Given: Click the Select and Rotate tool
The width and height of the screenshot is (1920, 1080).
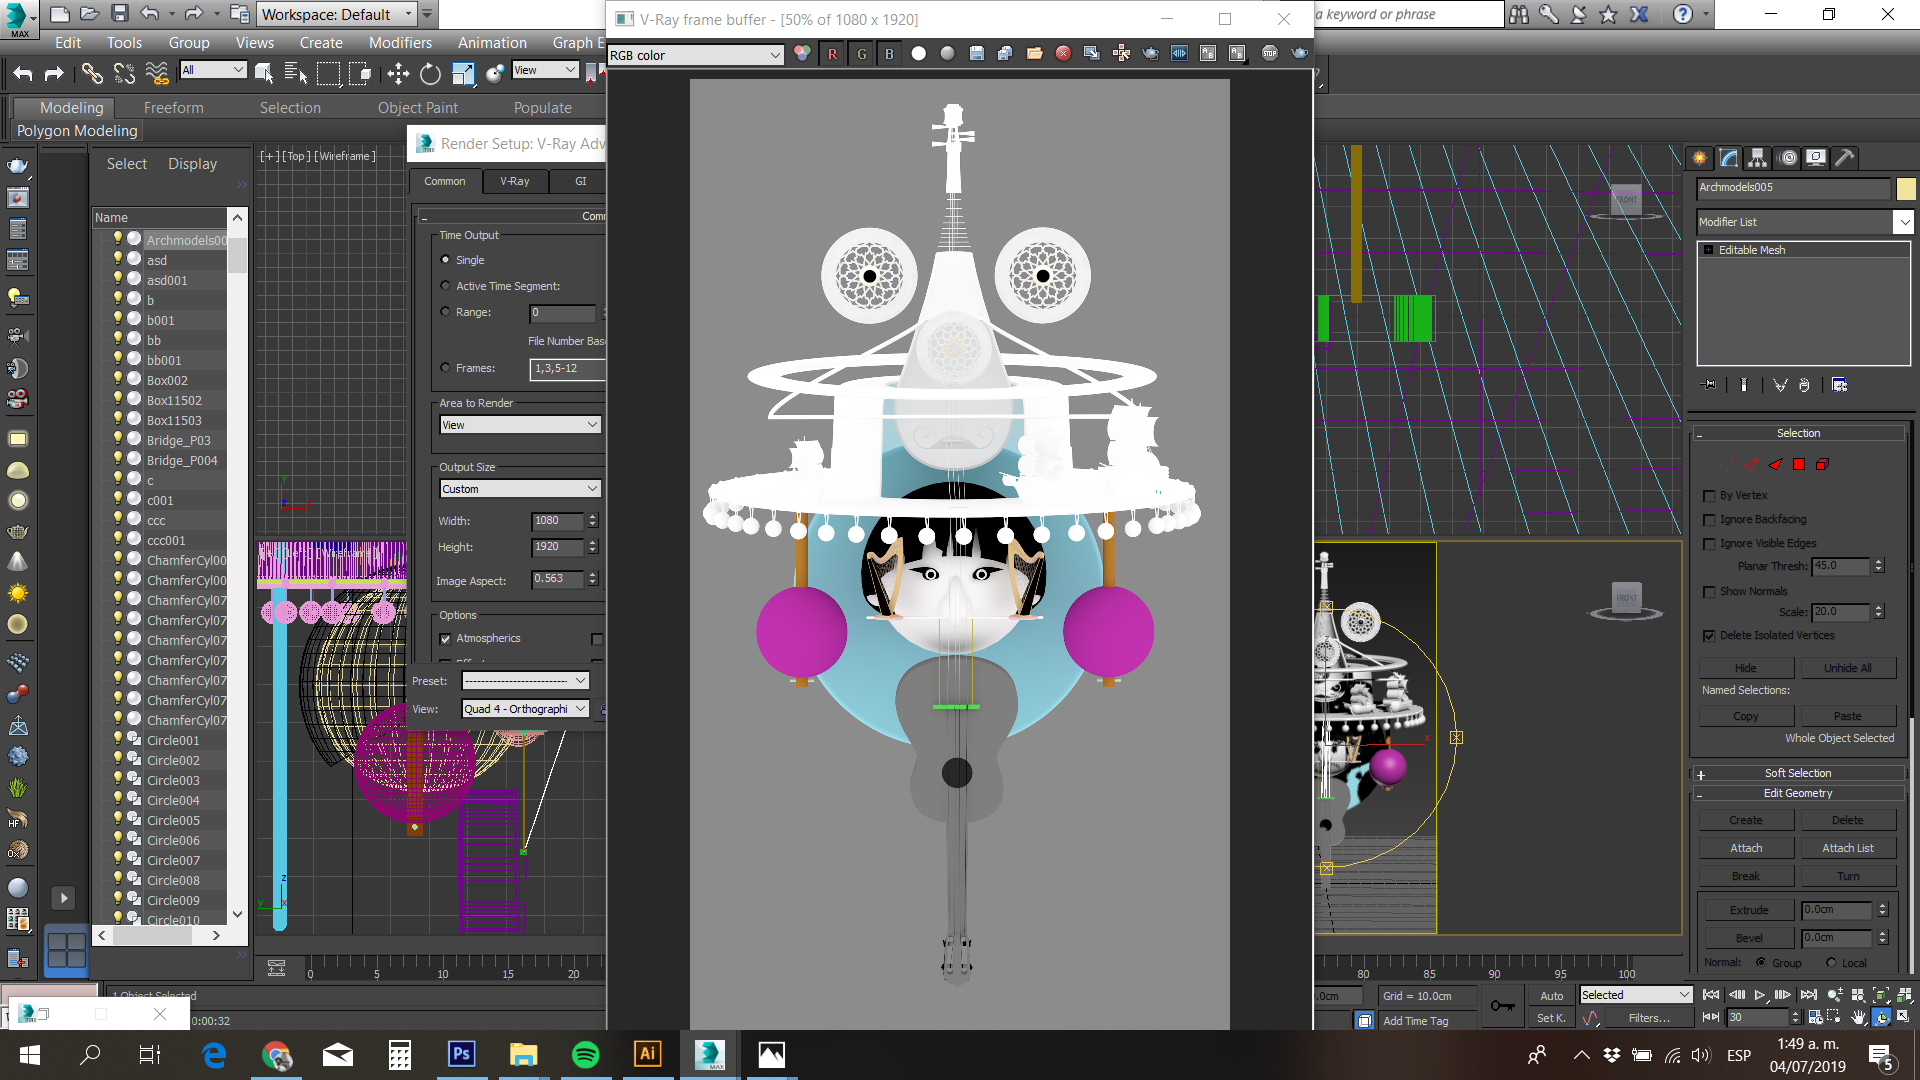Looking at the screenshot, I should coord(430,73).
